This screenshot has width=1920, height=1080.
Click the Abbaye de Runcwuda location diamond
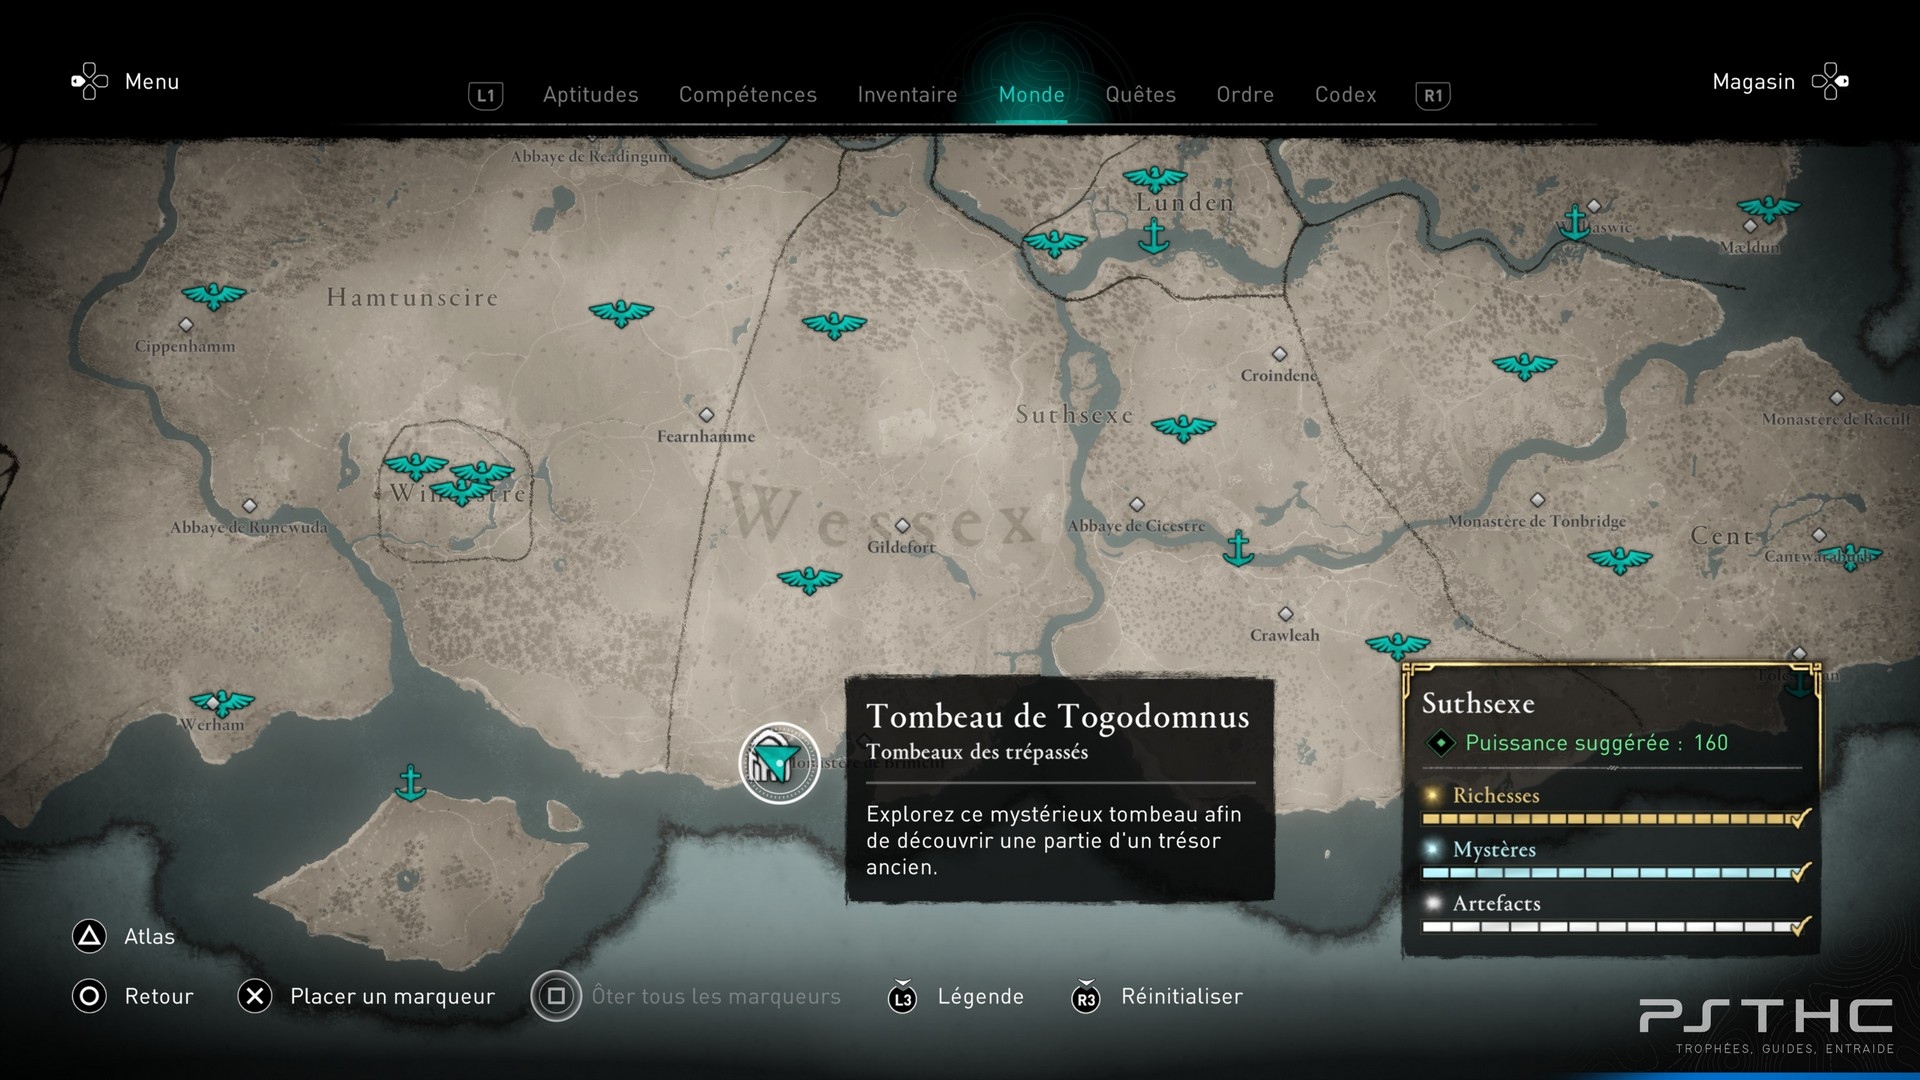249,506
